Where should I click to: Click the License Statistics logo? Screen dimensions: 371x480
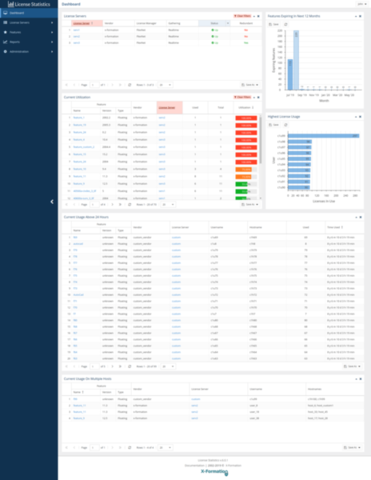(29, 4)
